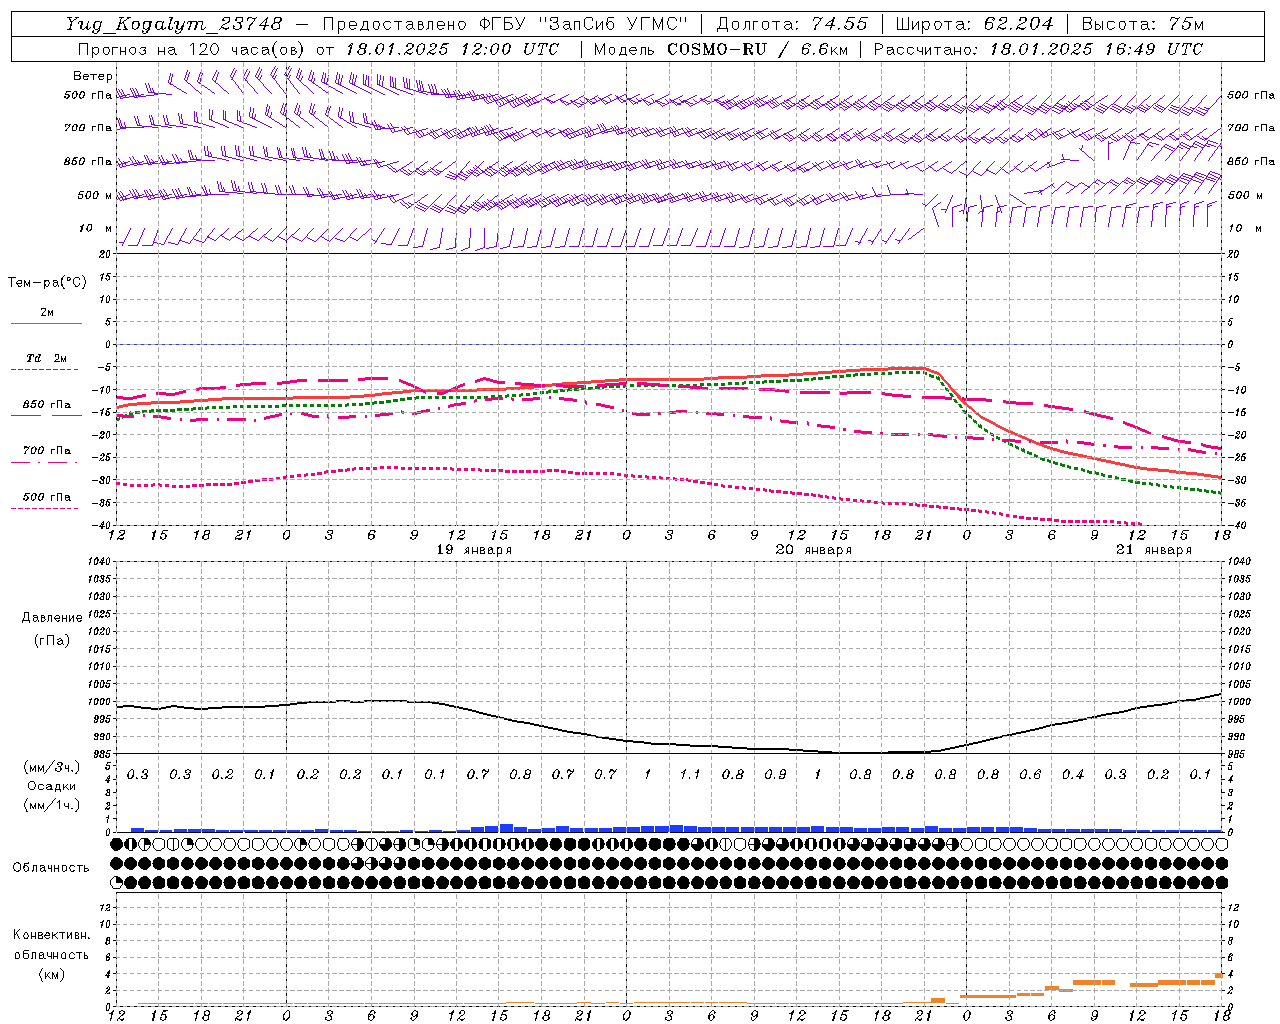This screenshot has height=1024, width=1280.
Task: Click the 19 января date label
Action: (x=474, y=550)
